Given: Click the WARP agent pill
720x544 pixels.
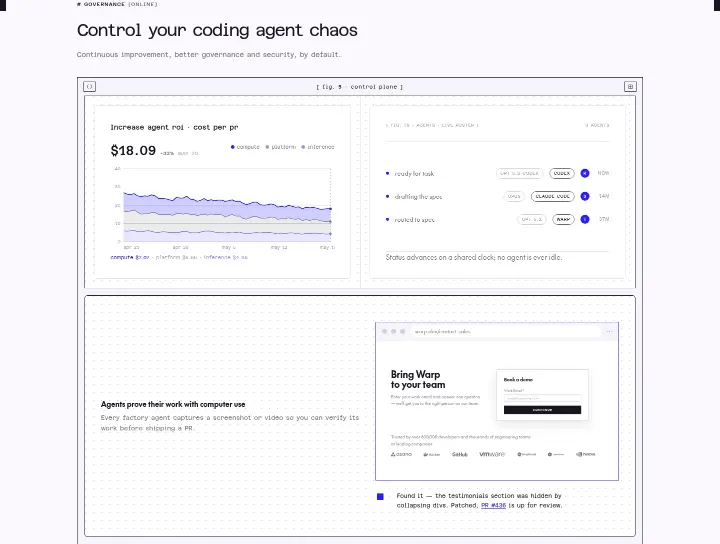Looking at the screenshot, I should point(563,219).
